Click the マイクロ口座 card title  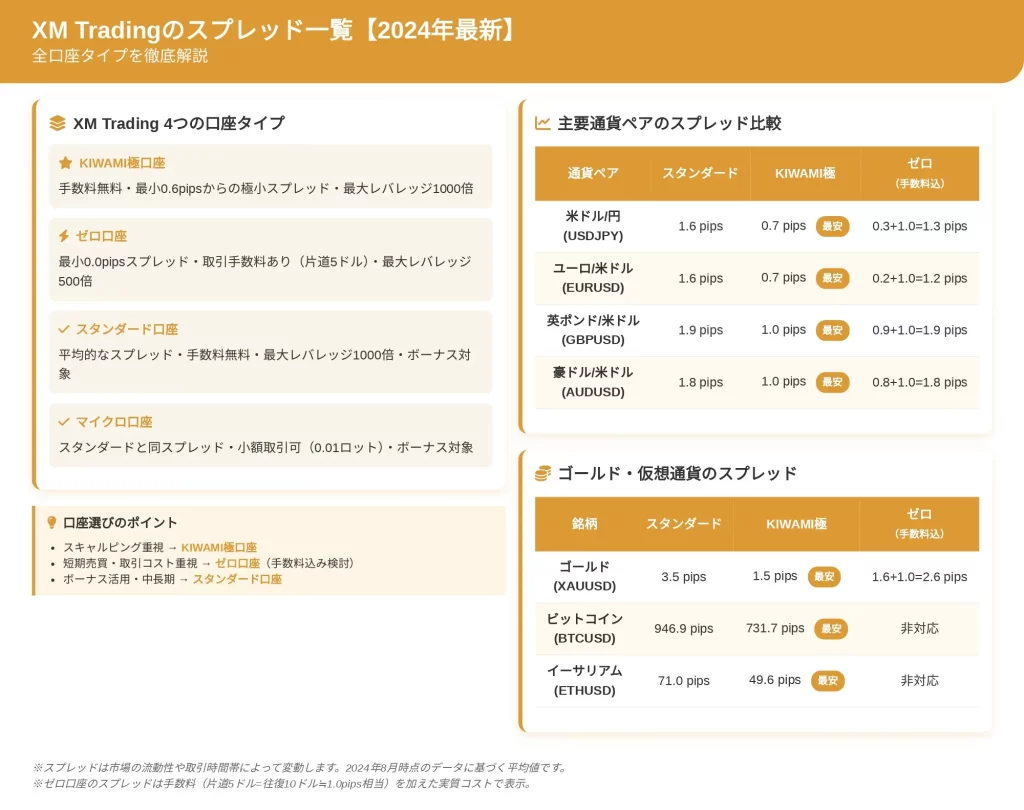tap(114, 422)
